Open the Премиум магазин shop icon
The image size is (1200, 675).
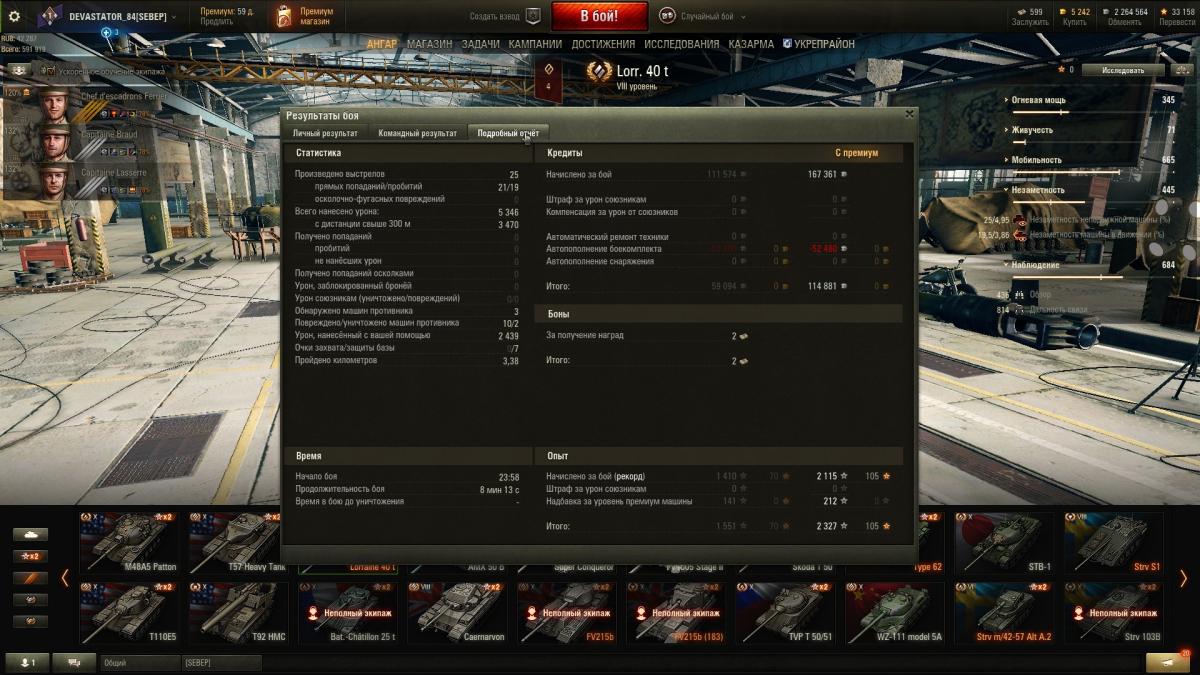click(x=285, y=16)
